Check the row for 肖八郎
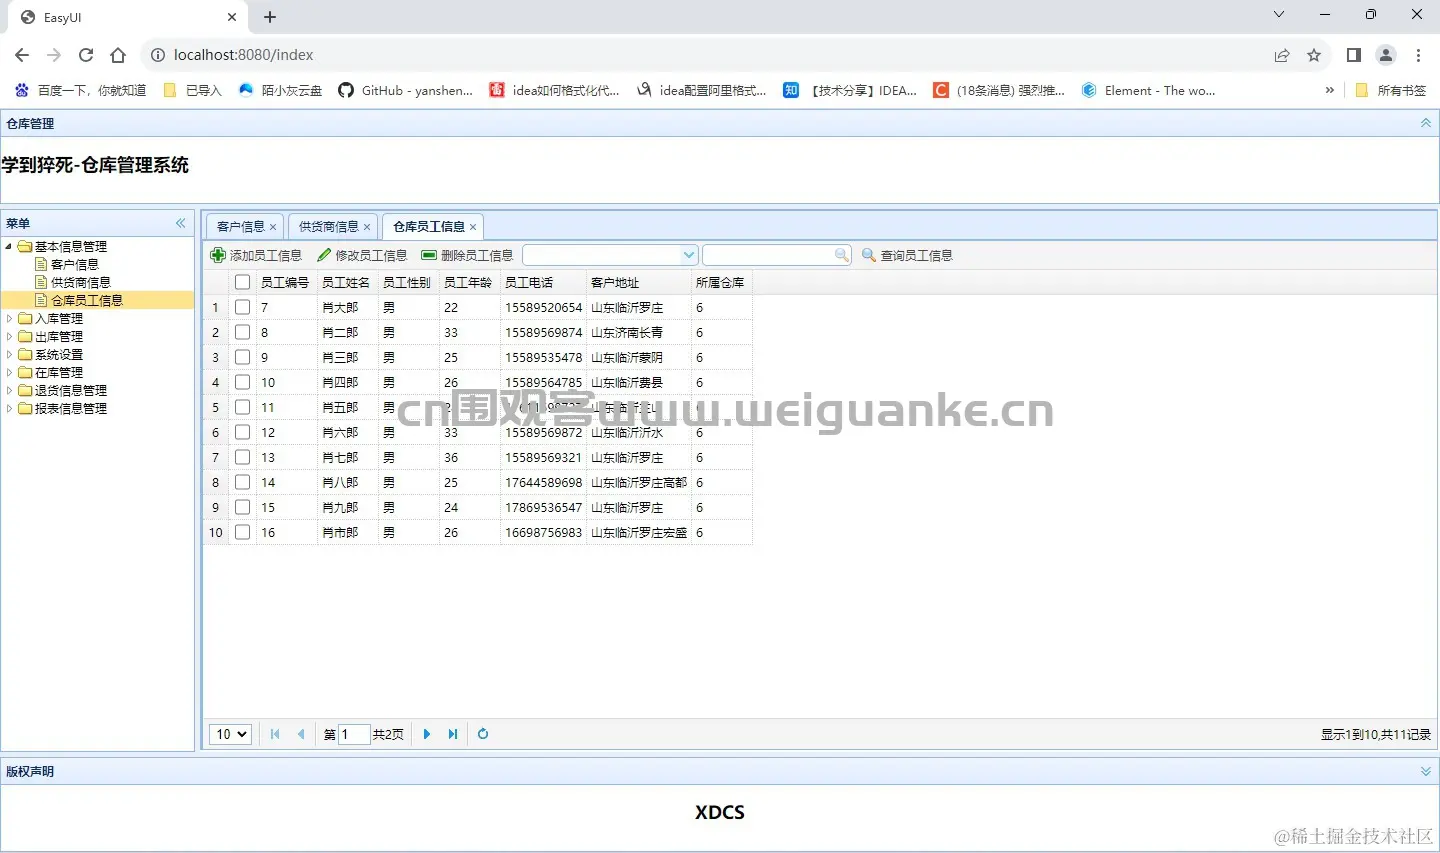This screenshot has height=853, width=1440. (242, 482)
